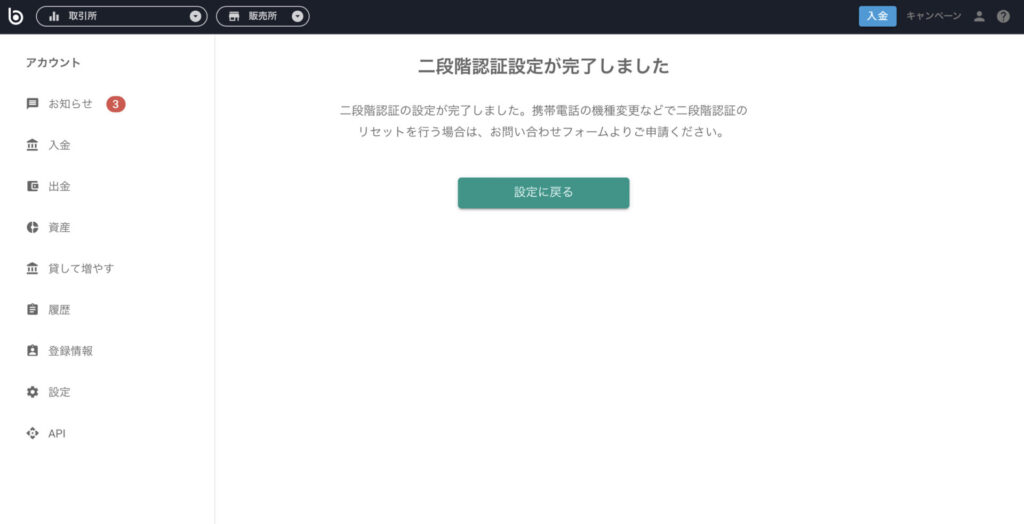Expand the 取引所 dropdown arrow
This screenshot has width=1024, height=524.
(195, 16)
